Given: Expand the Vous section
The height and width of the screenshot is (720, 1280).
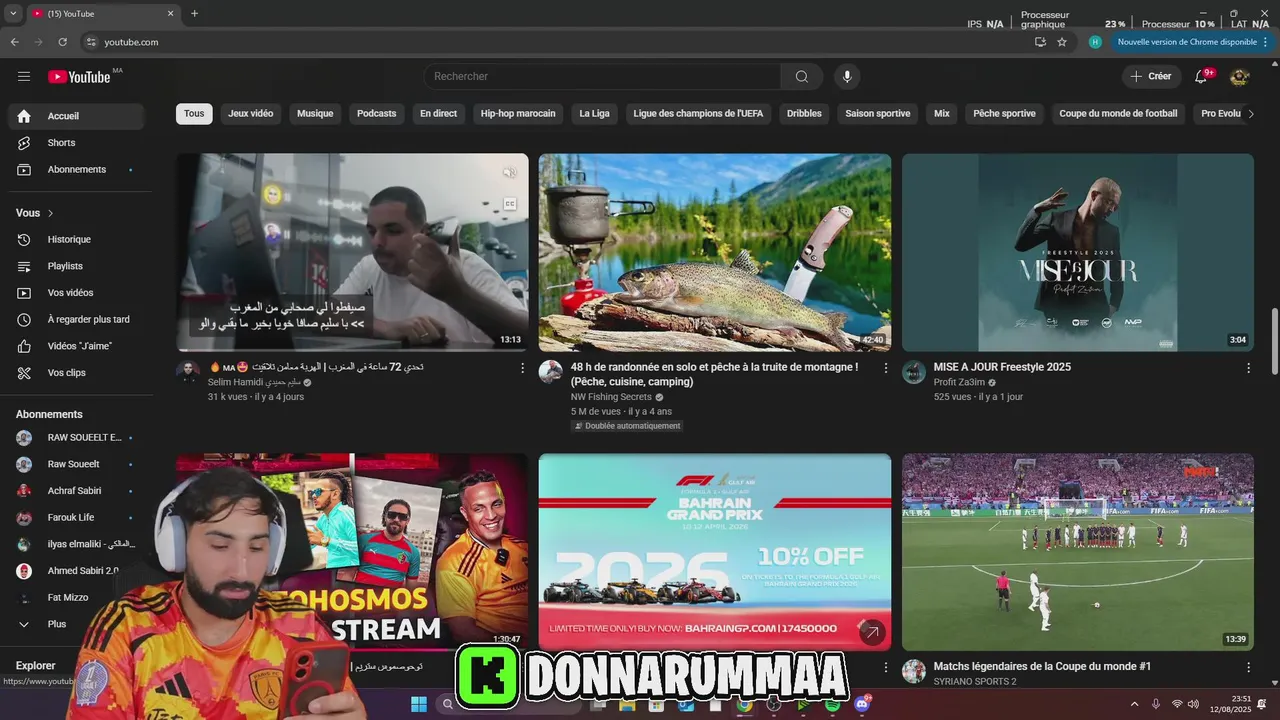Looking at the screenshot, I should 36,213.
